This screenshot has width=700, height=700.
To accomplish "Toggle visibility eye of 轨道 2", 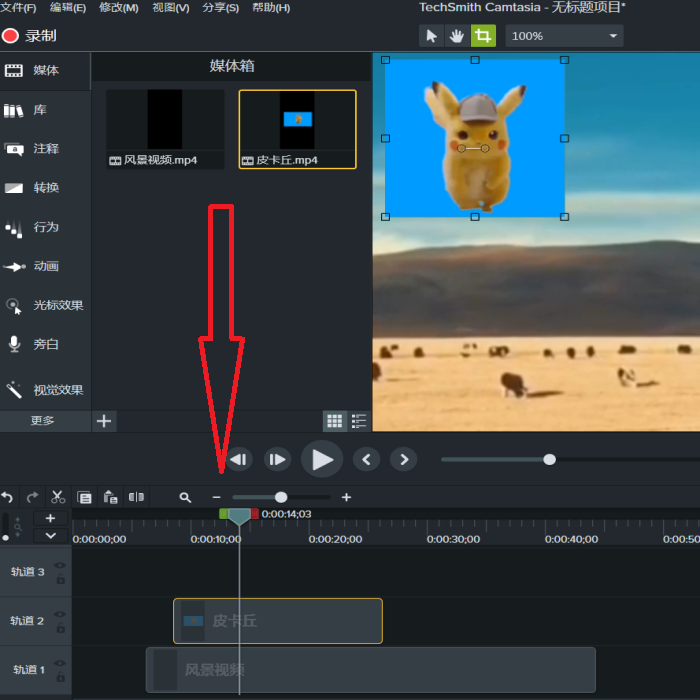I will [x=60, y=614].
